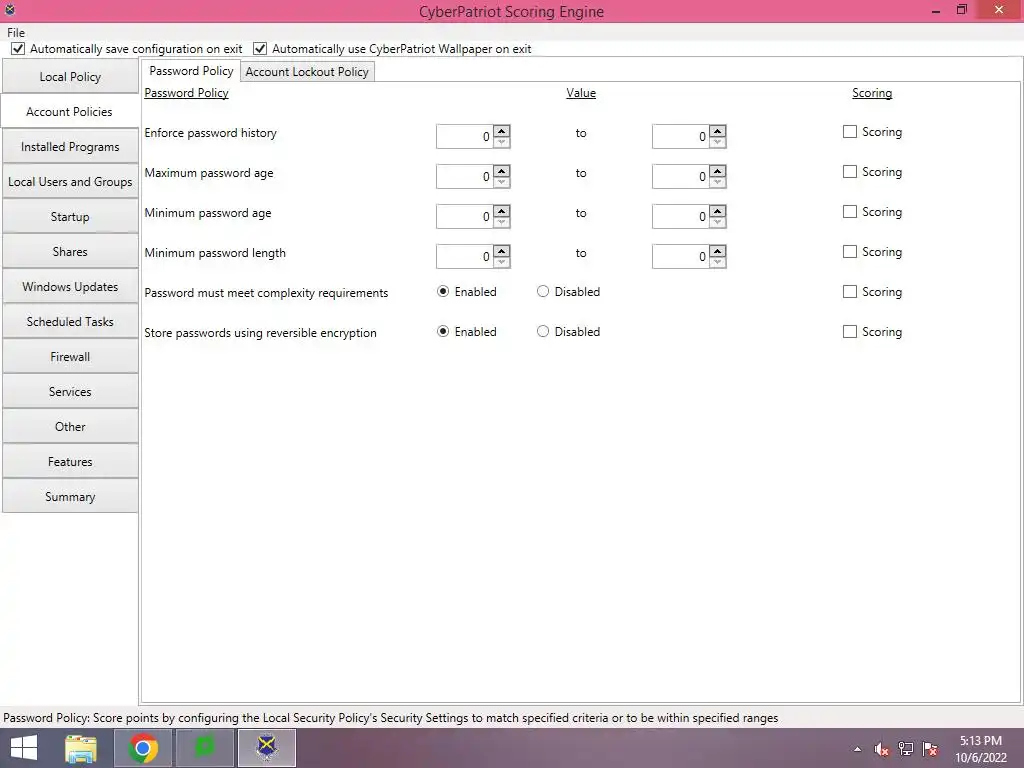Click the muted volume tray icon
This screenshot has height=768, width=1024.
(x=881, y=749)
